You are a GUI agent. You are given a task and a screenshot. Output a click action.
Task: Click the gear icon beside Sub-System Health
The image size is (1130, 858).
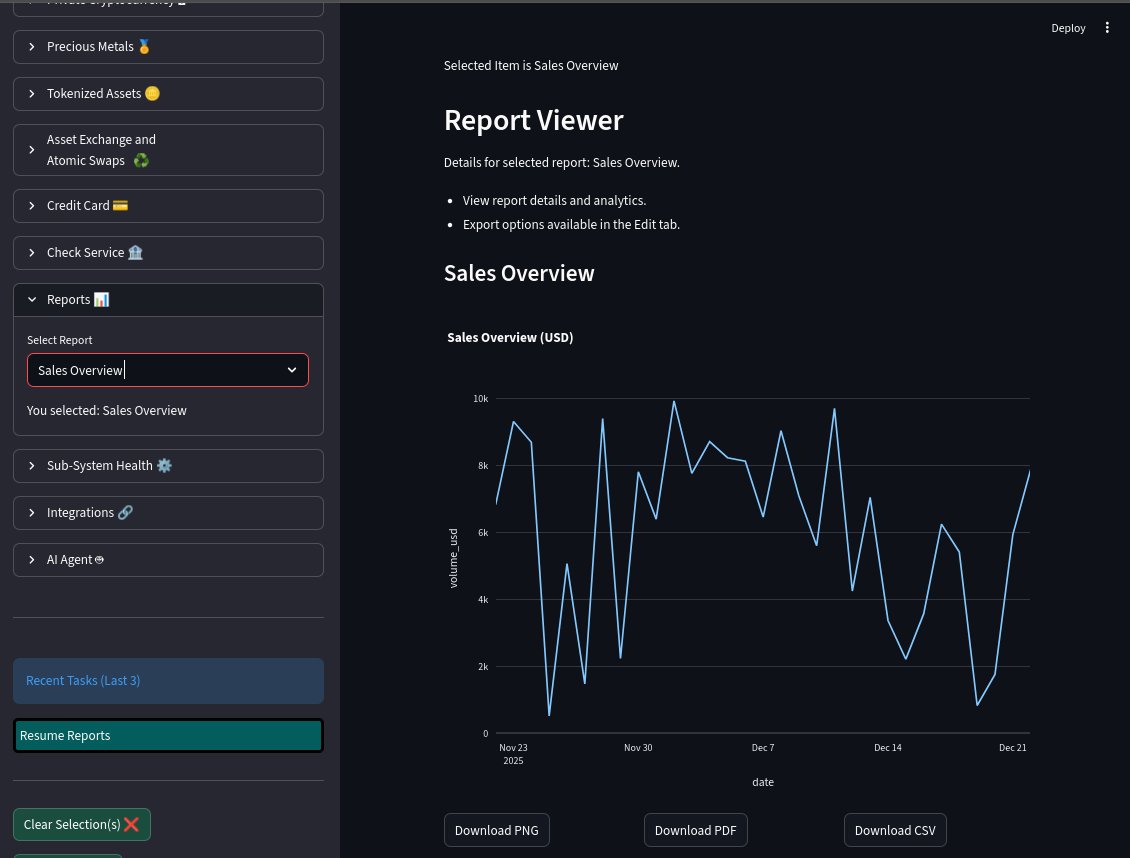165,466
